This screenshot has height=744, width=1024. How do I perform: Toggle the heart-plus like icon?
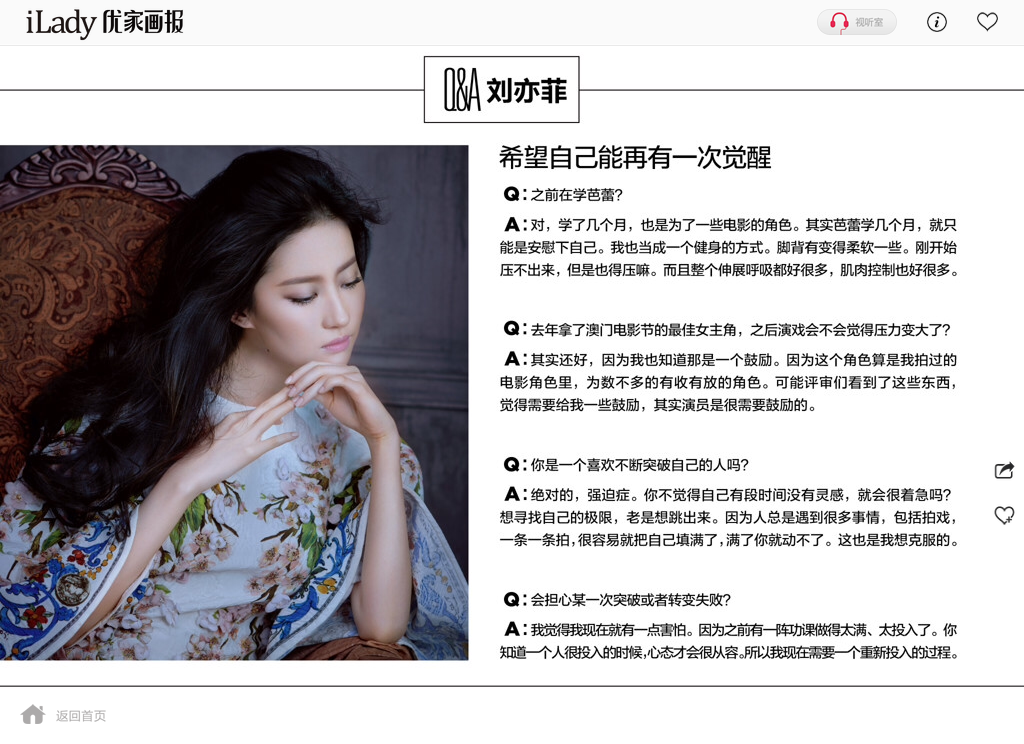tap(1004, 515)
